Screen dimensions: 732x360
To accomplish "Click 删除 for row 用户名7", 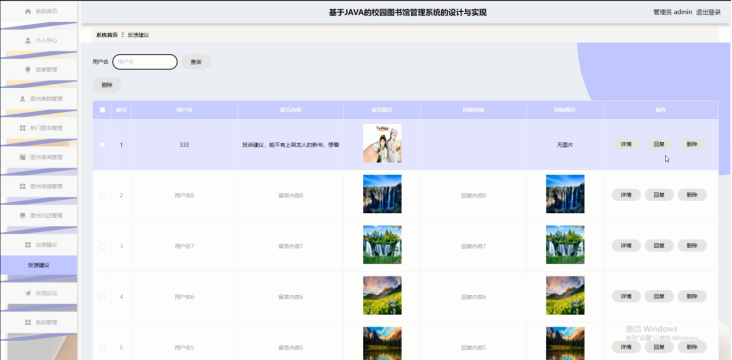I will [x=692, y=246].
